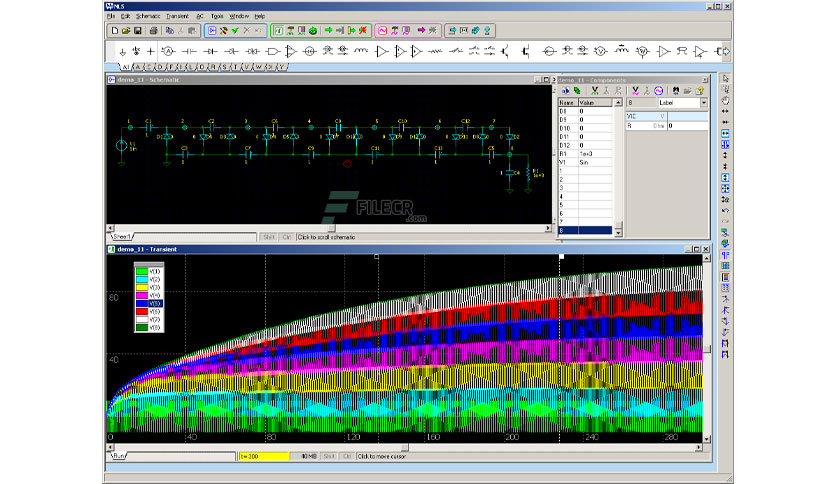
Task: Click the R Ohm value field
Action: [688, 126]
